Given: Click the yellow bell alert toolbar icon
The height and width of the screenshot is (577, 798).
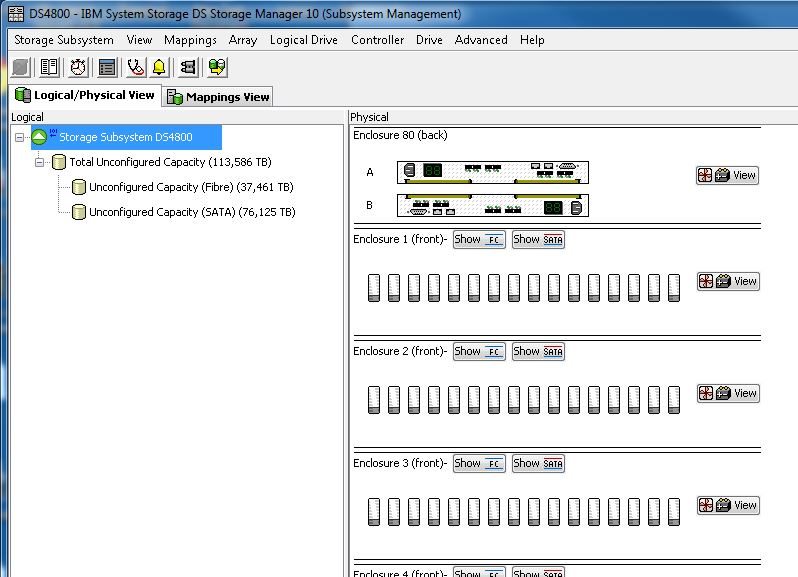Looking at the screenshot, I should [159, 67].
